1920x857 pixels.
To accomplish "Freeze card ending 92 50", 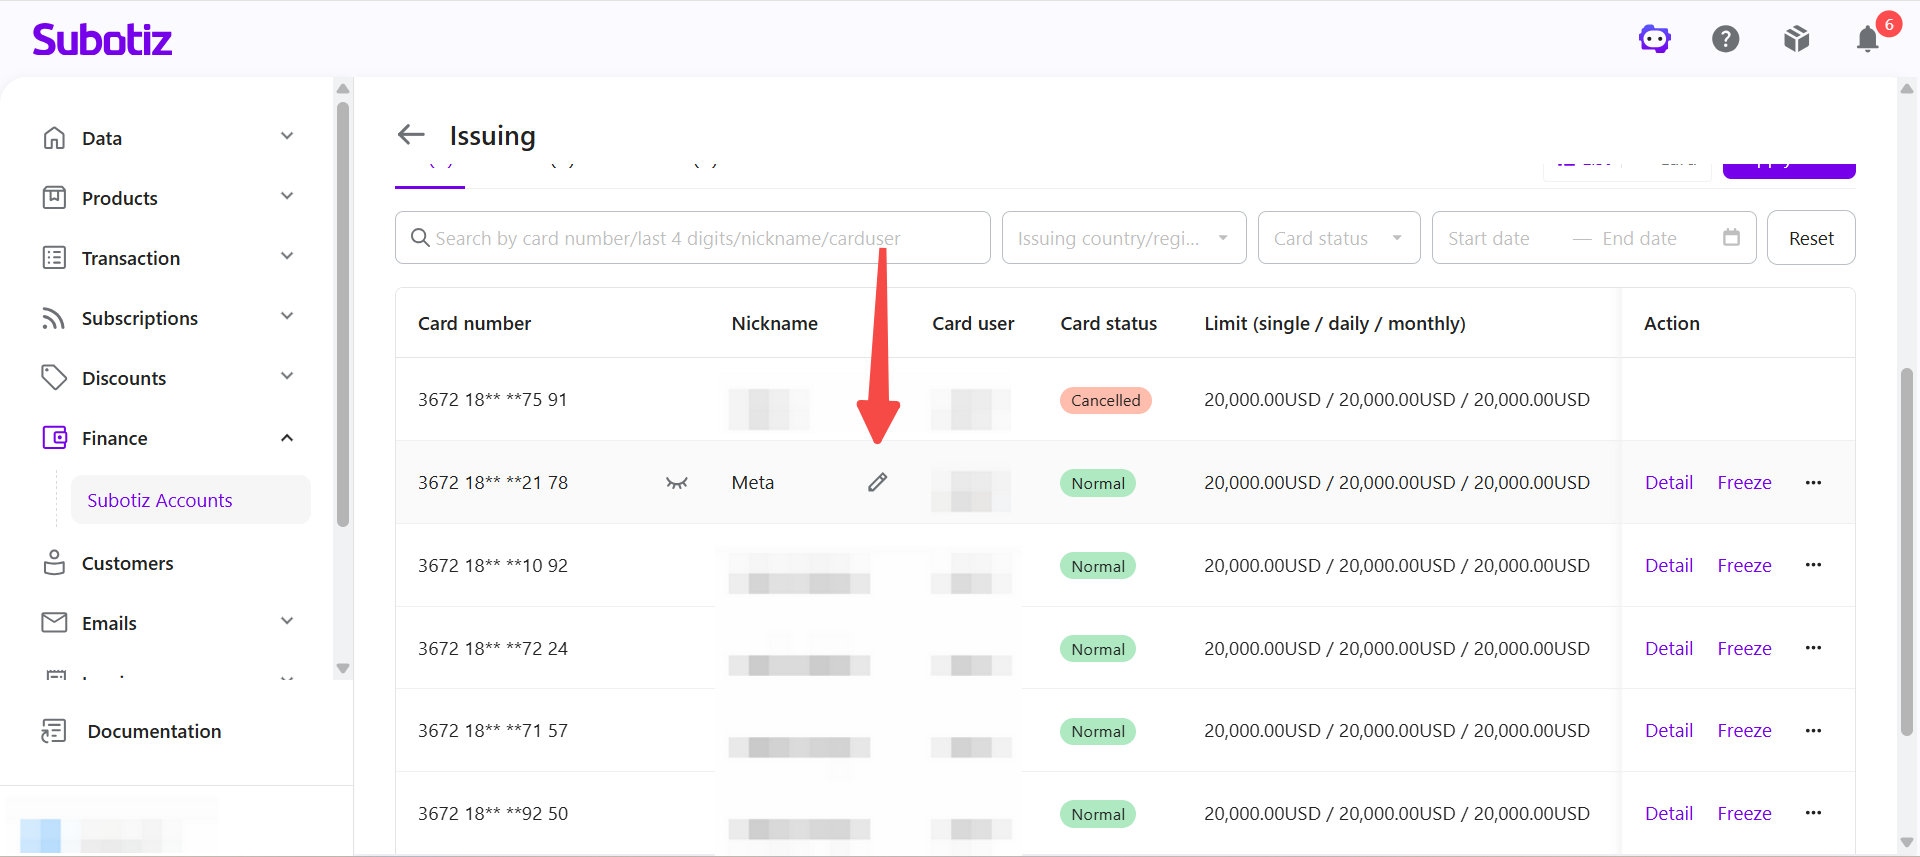I will pos(1744,813).
